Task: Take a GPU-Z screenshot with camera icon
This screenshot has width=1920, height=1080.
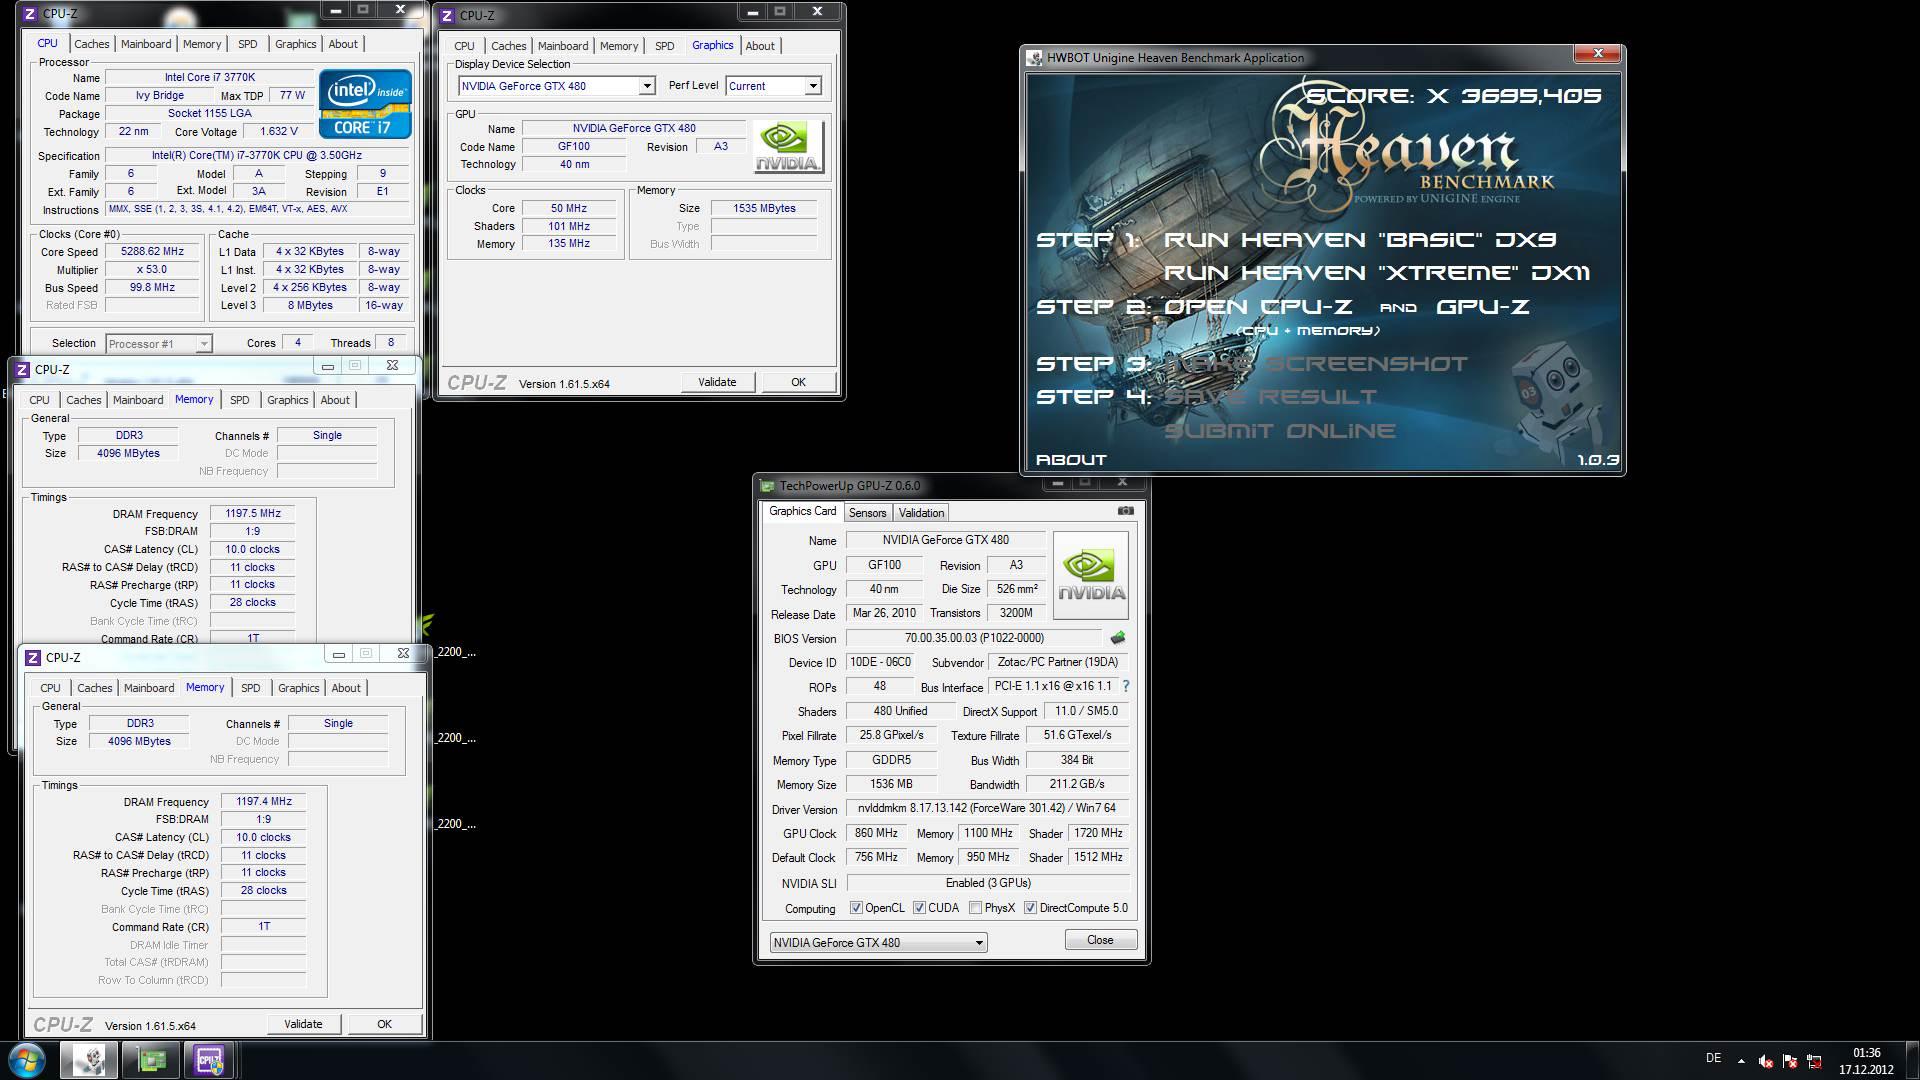Action: pyautogui.click(x=1125, y=511)
